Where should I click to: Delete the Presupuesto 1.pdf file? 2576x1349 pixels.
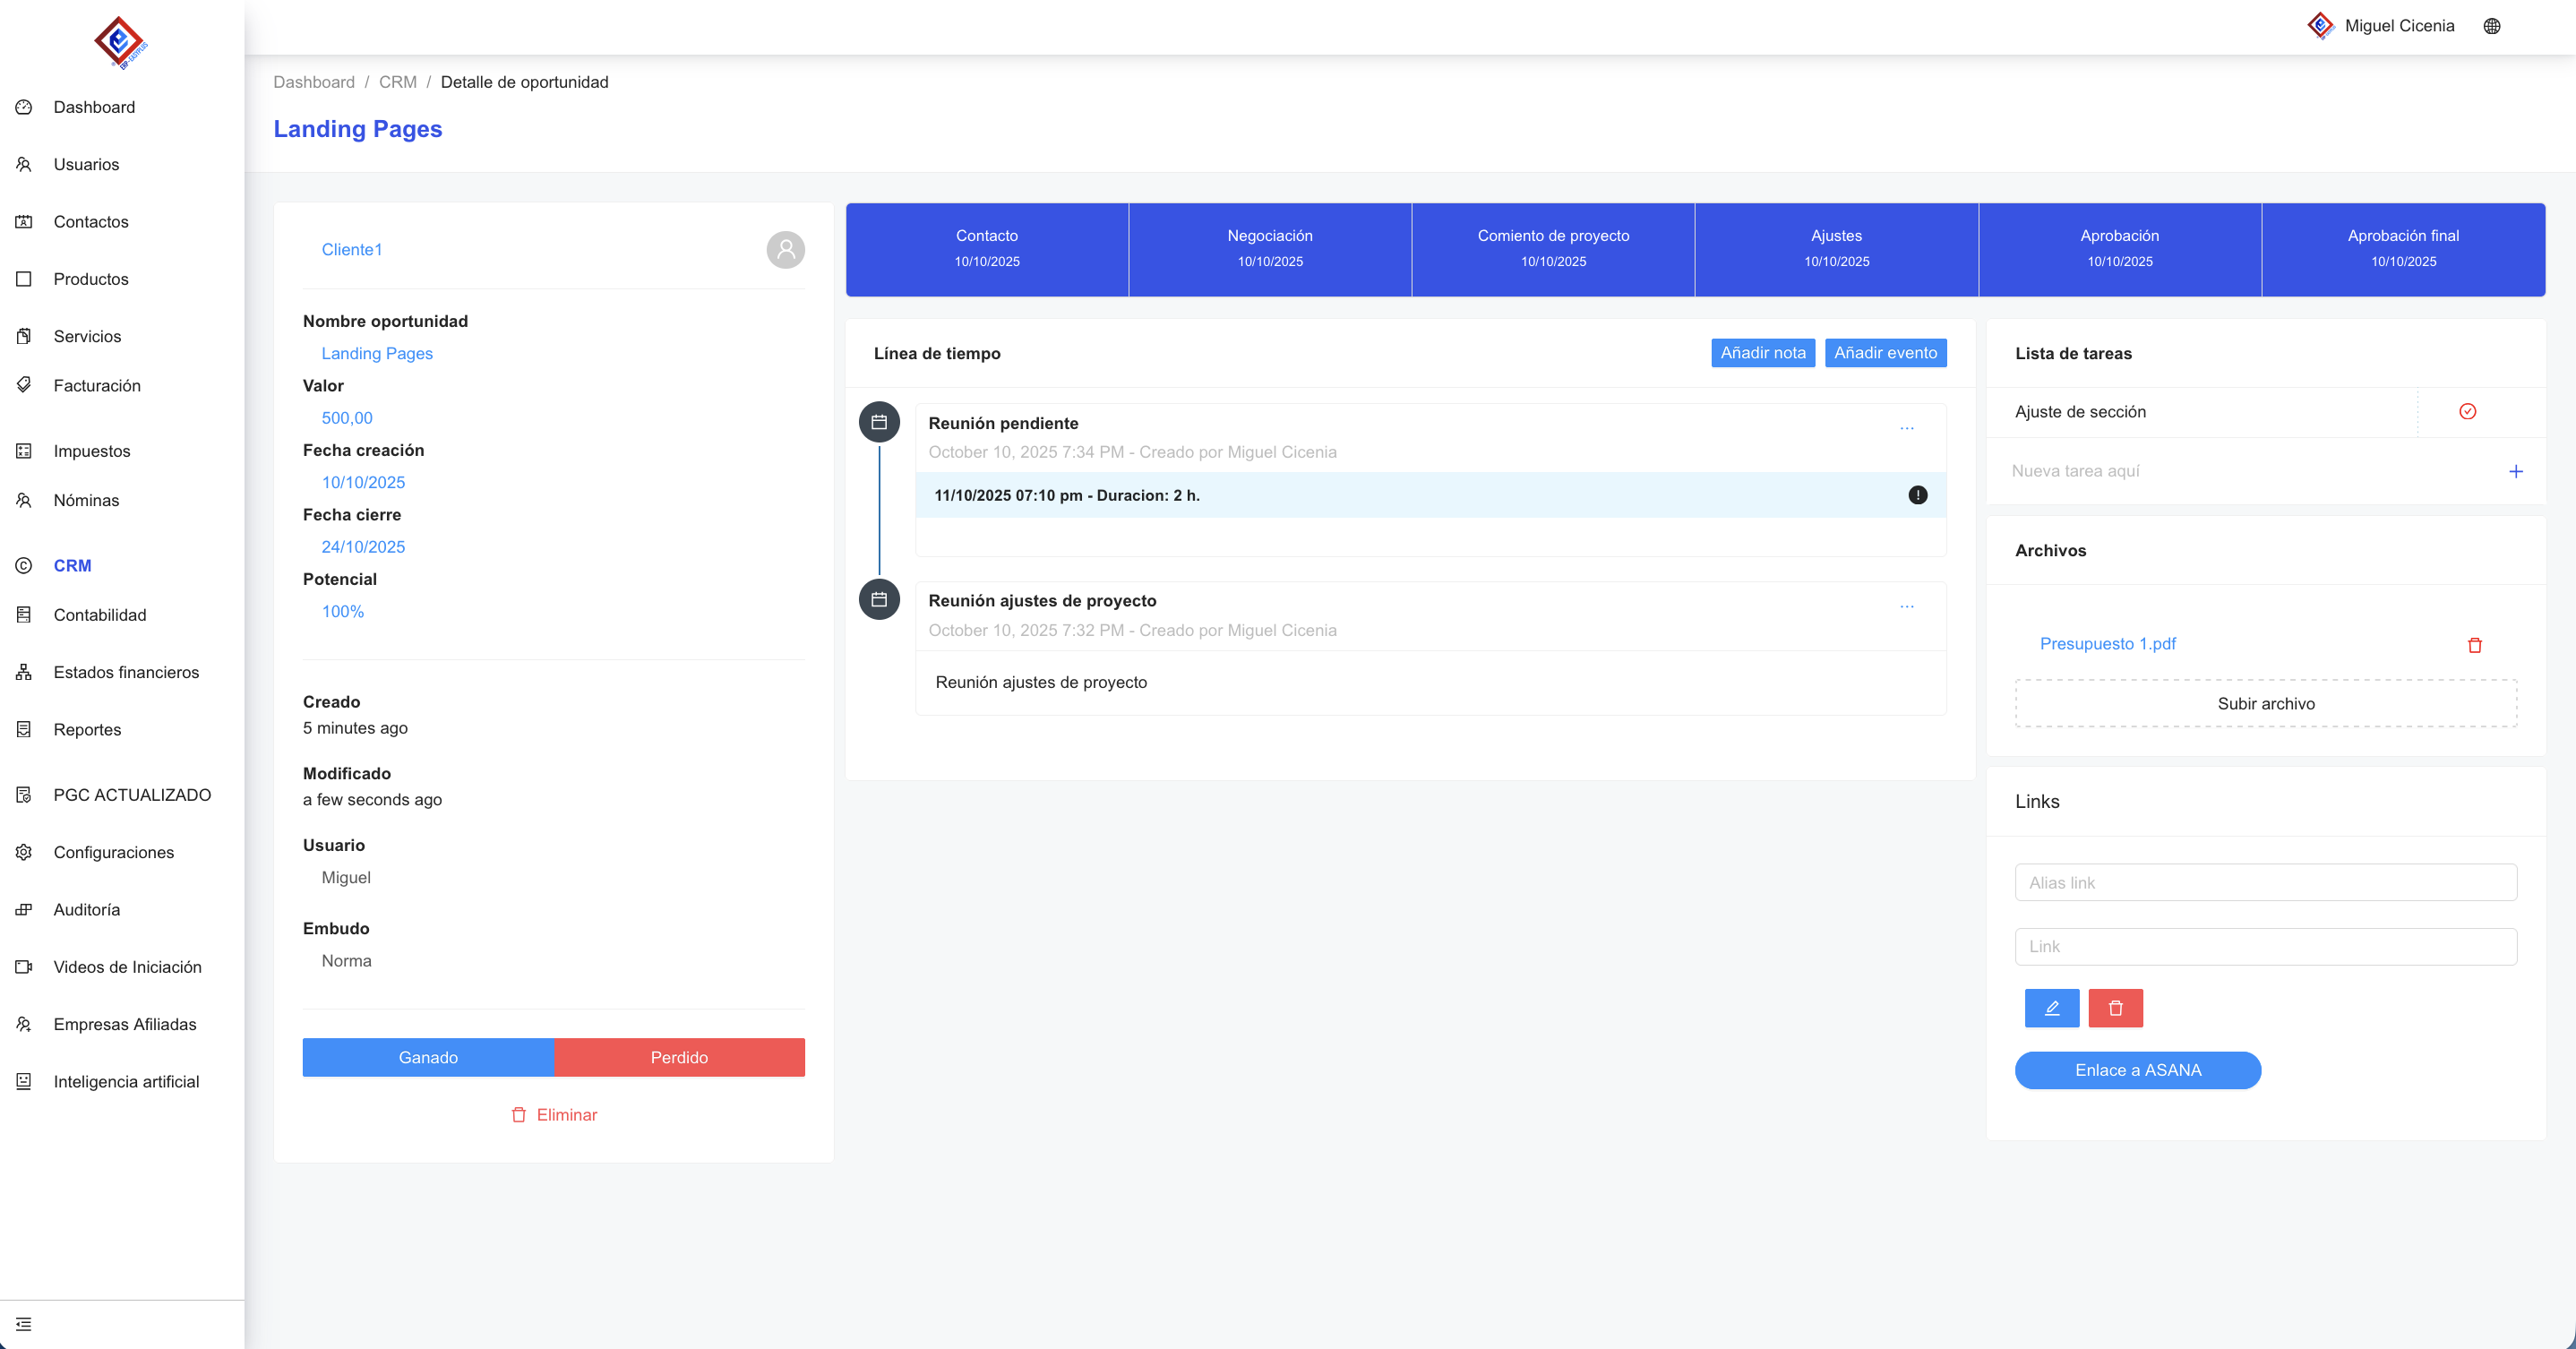coord(2474,645)
